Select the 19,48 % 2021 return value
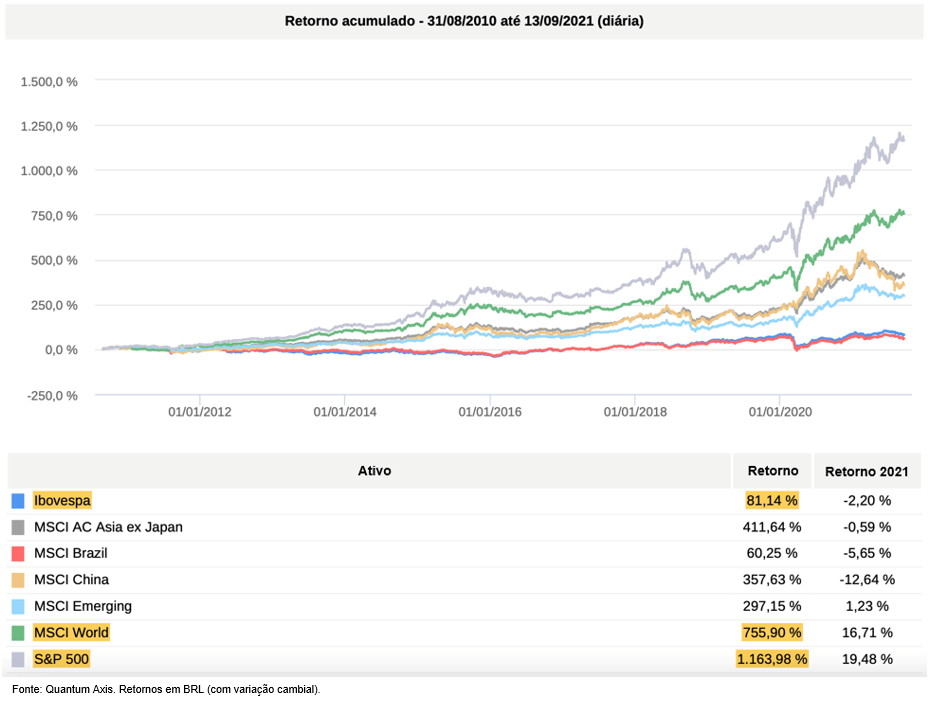Screen dimensions: 929x701 pos(867,659)
